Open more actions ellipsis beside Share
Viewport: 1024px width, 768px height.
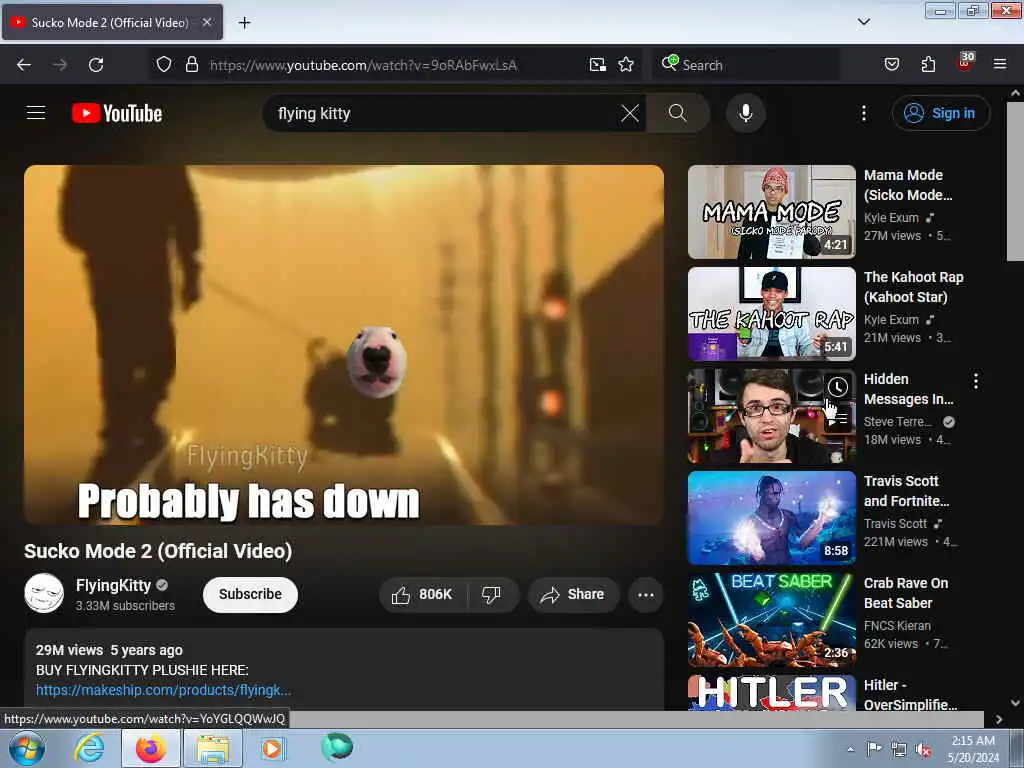click(x=645, y=594)
